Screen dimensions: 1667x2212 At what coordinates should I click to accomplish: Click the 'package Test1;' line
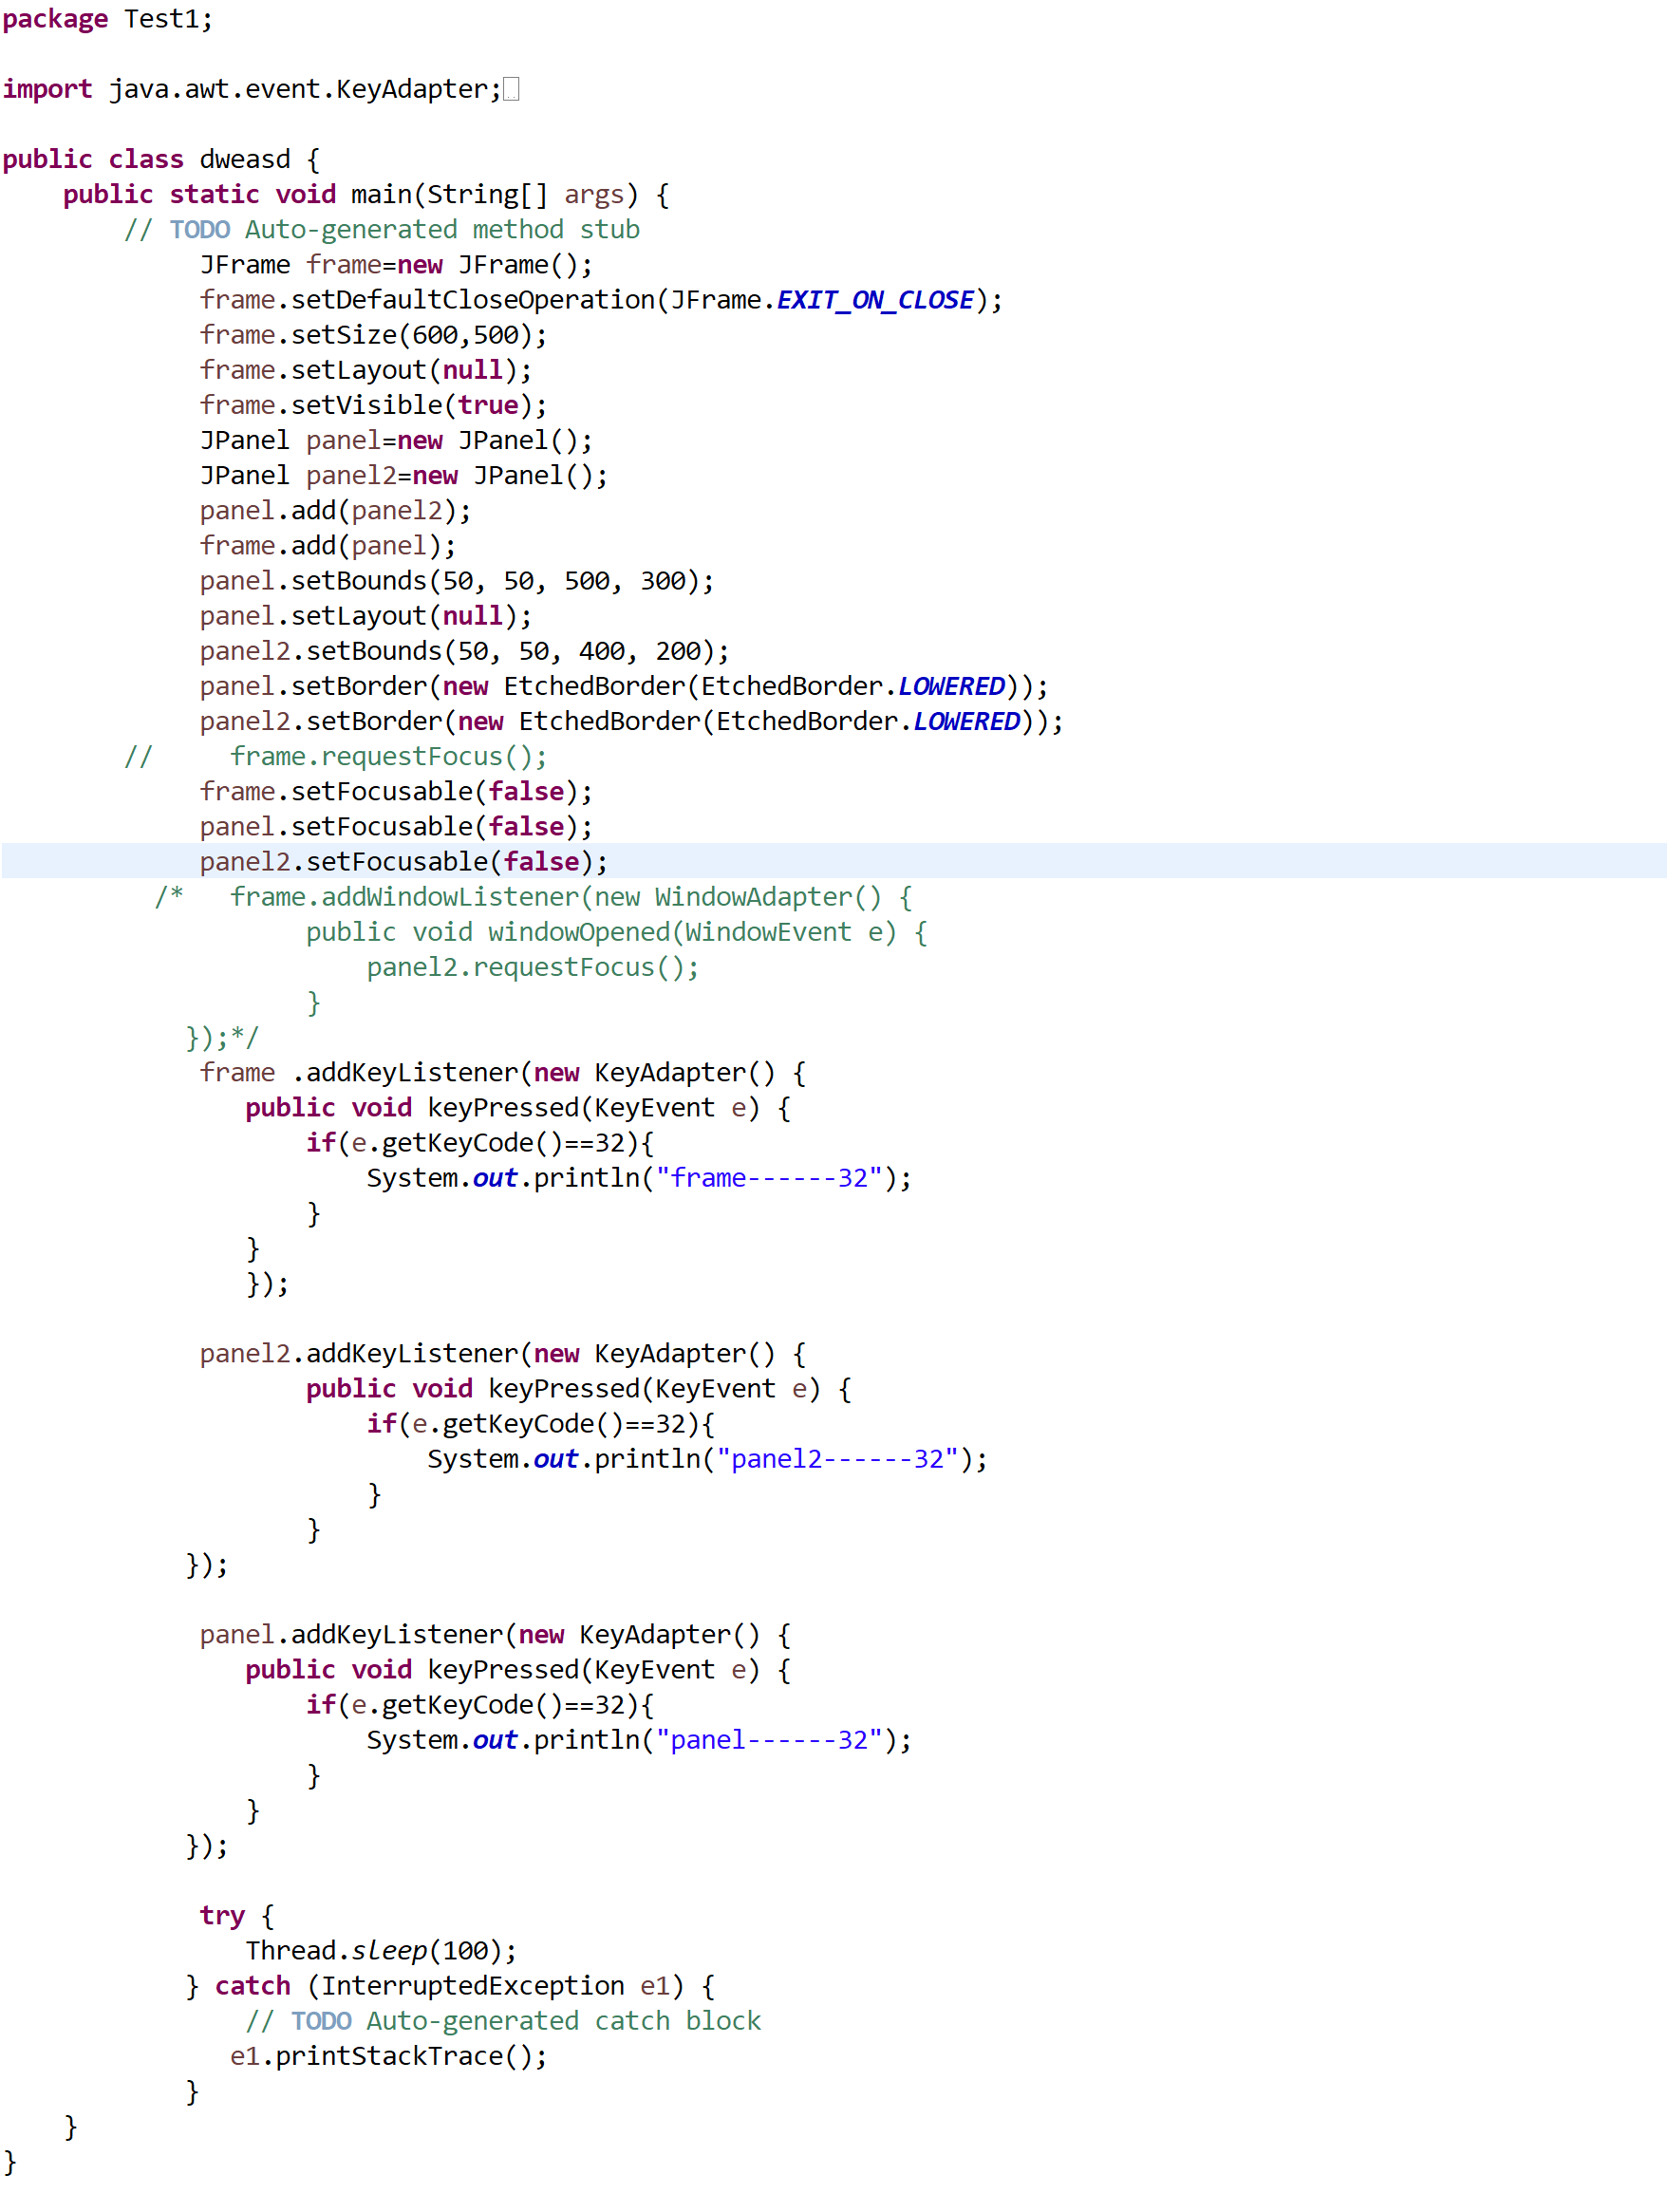coord(108,19)
